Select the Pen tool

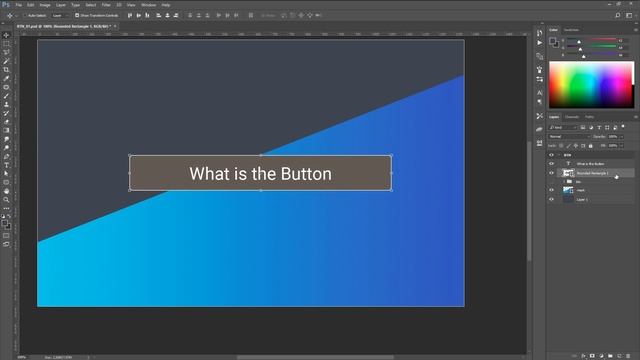6,156
